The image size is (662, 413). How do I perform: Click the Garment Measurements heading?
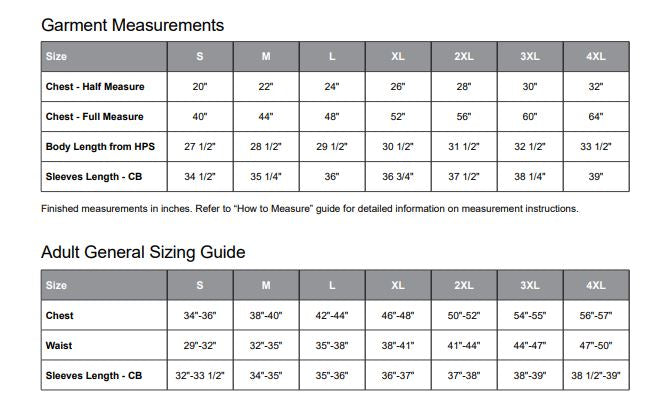[133, 25]
